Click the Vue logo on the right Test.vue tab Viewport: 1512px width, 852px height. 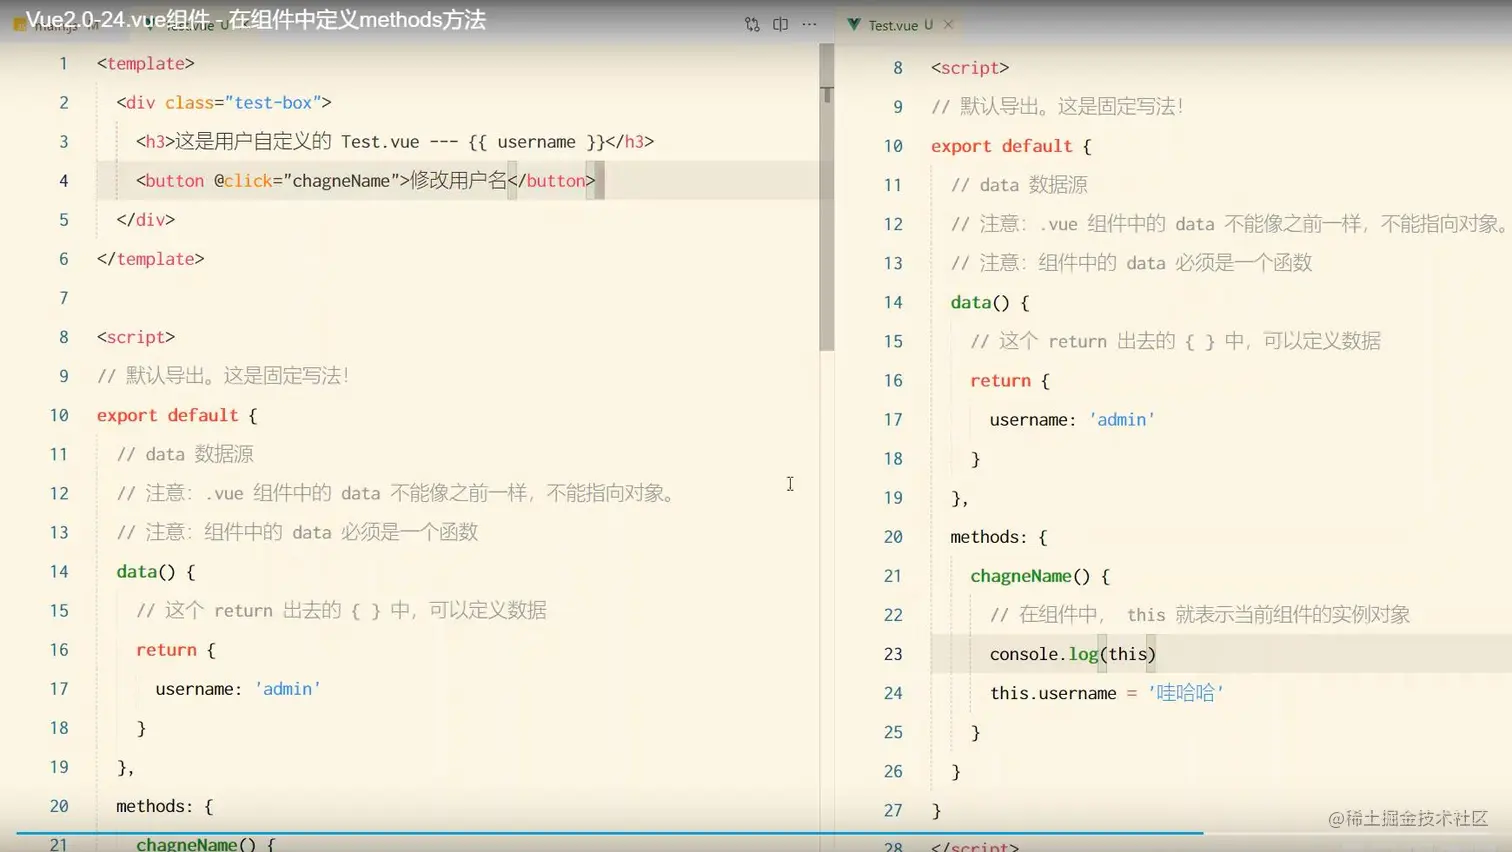(854, 24)
